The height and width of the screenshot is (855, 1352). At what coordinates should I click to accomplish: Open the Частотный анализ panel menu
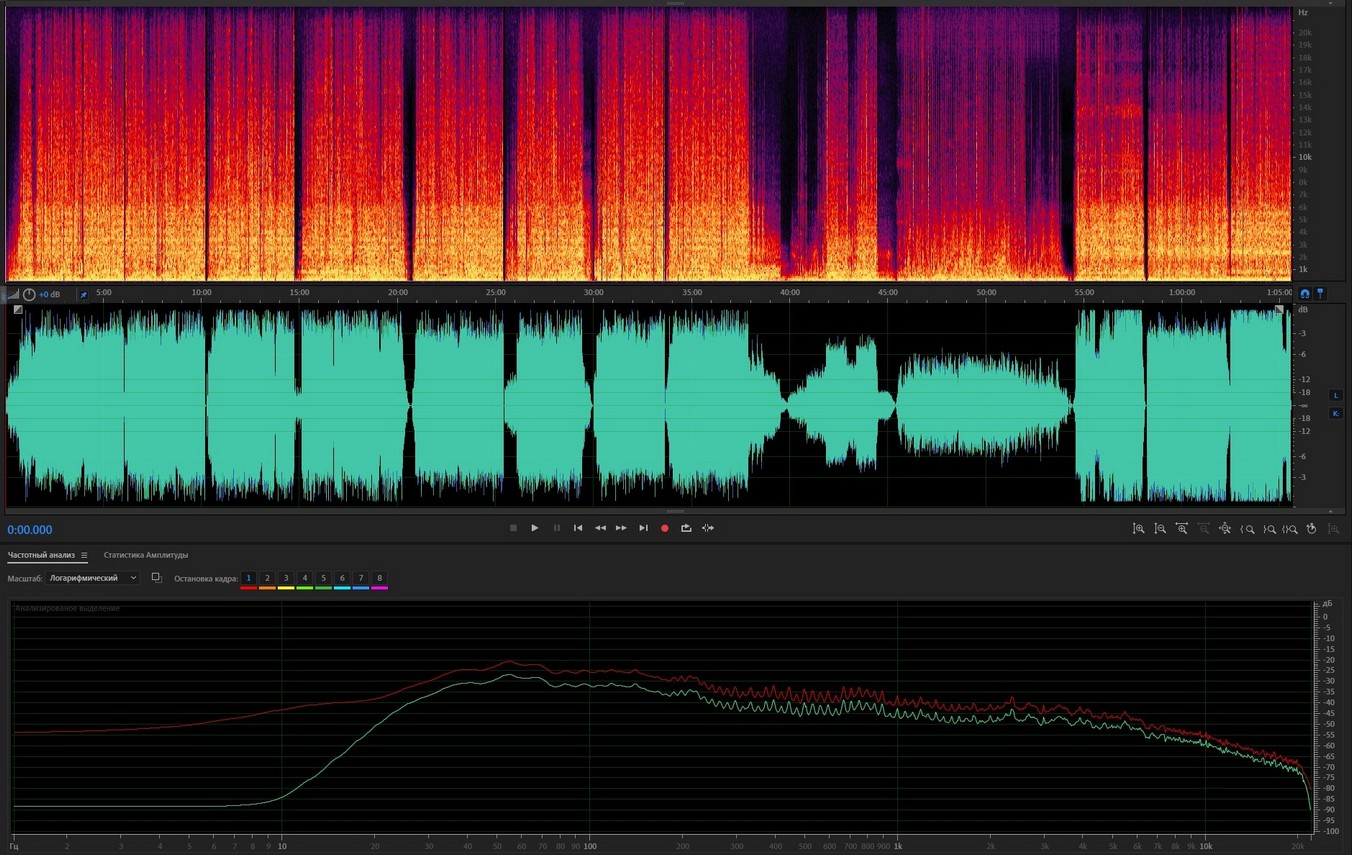[x=84, y=555]
